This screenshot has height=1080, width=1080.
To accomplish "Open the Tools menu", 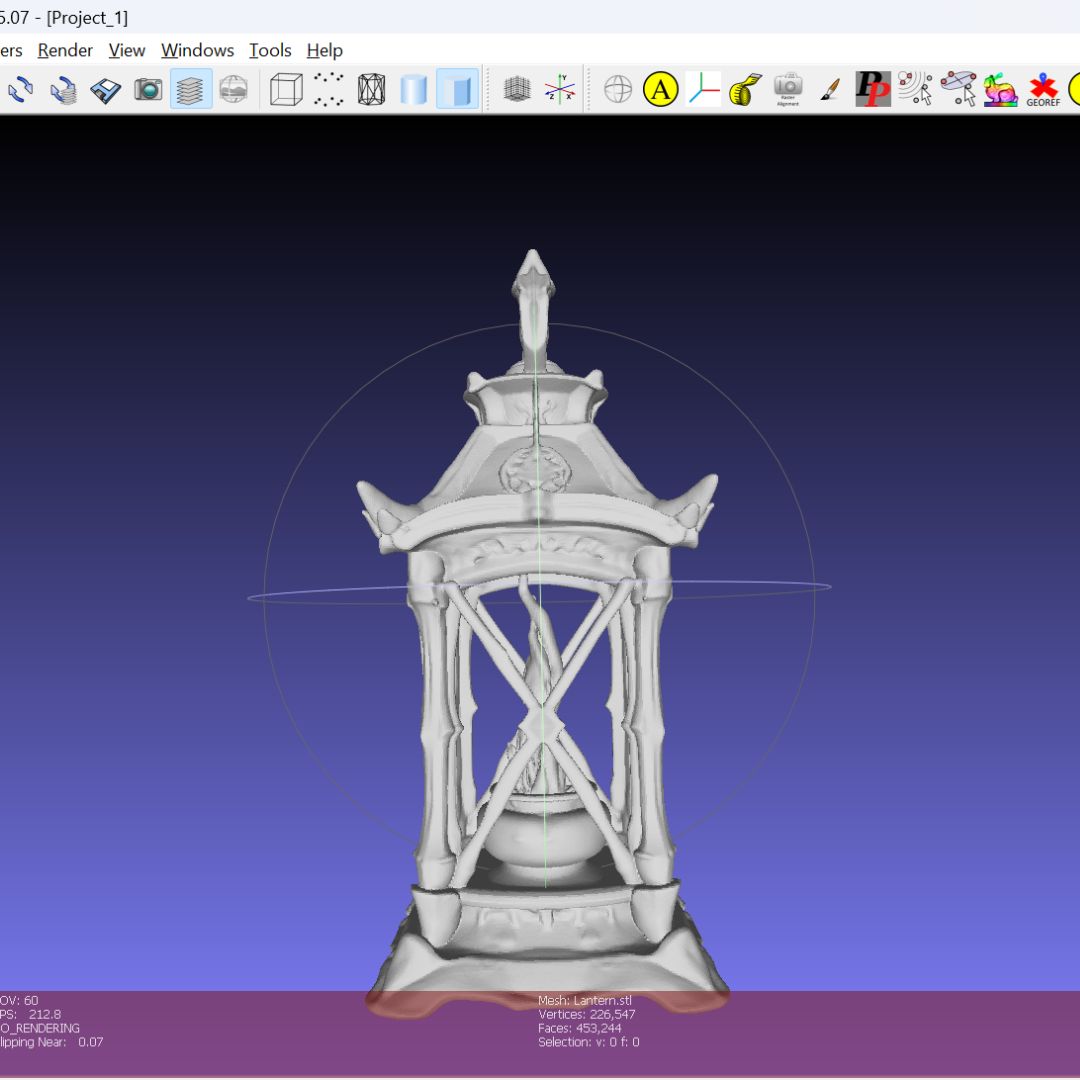I will click(268, 50).
